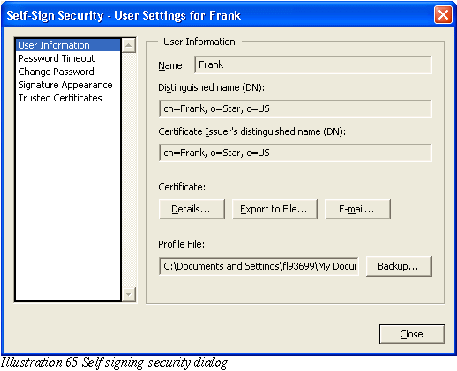Open the Password Timeout section
457x371 pixels.
coord(57,58)
